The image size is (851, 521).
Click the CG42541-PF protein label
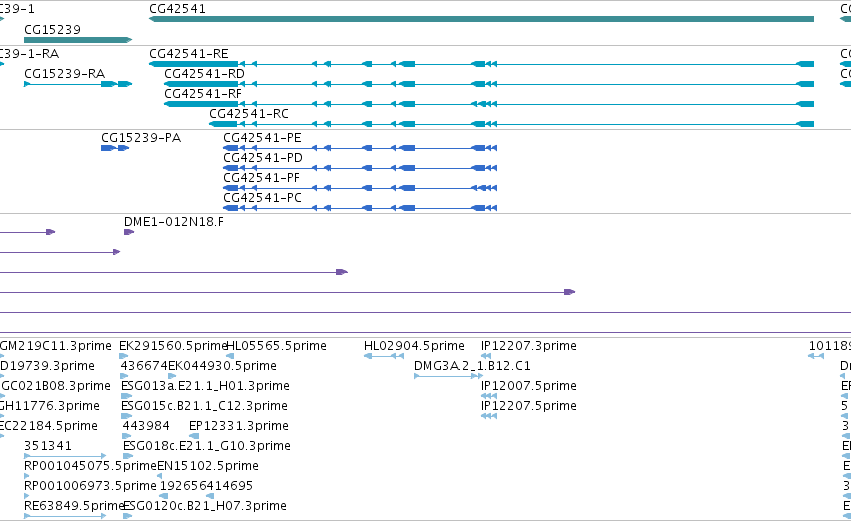[262, 178]
